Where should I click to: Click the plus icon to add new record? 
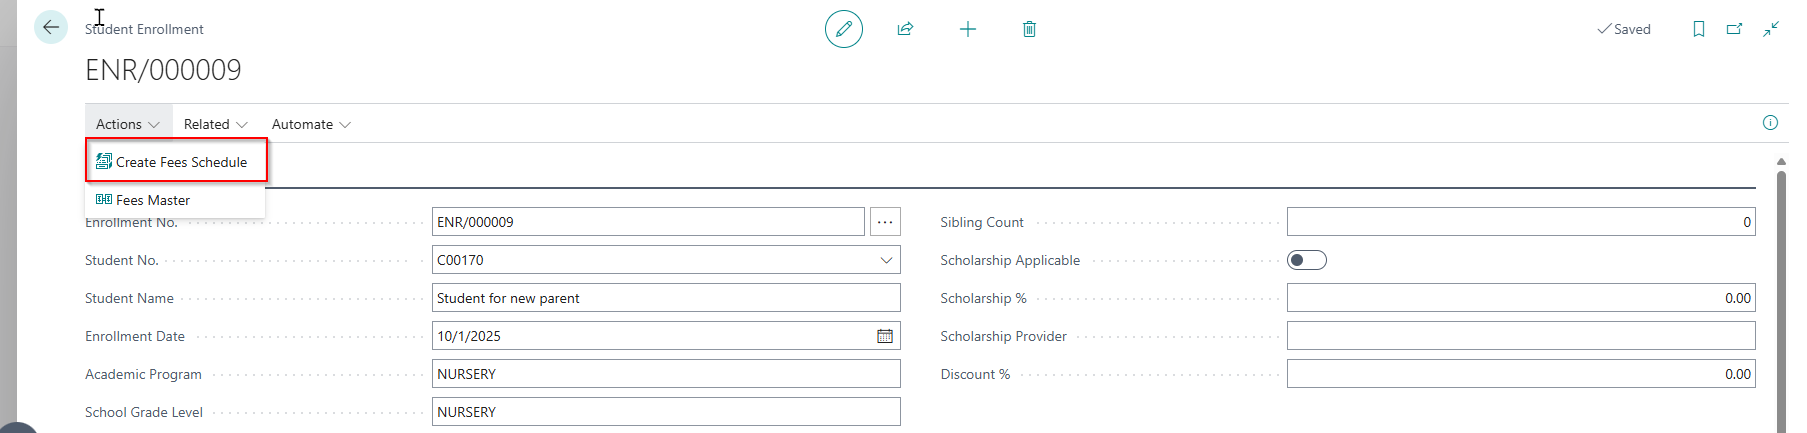[x=967, y=29]
